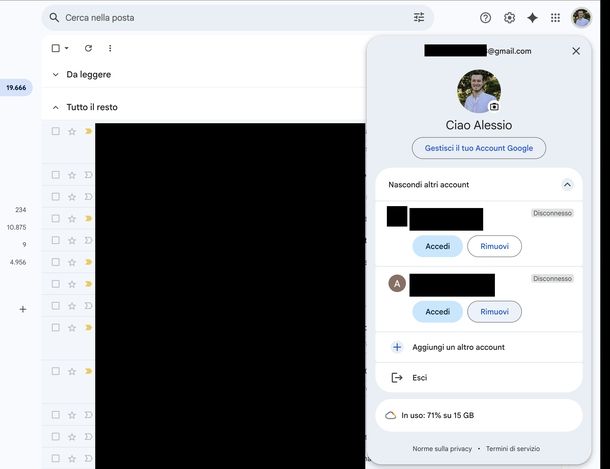Image resolution: width=610 pixels, height=469 pixels.
Task: Check the first email's checkbox
Action: tap(56, 131)
